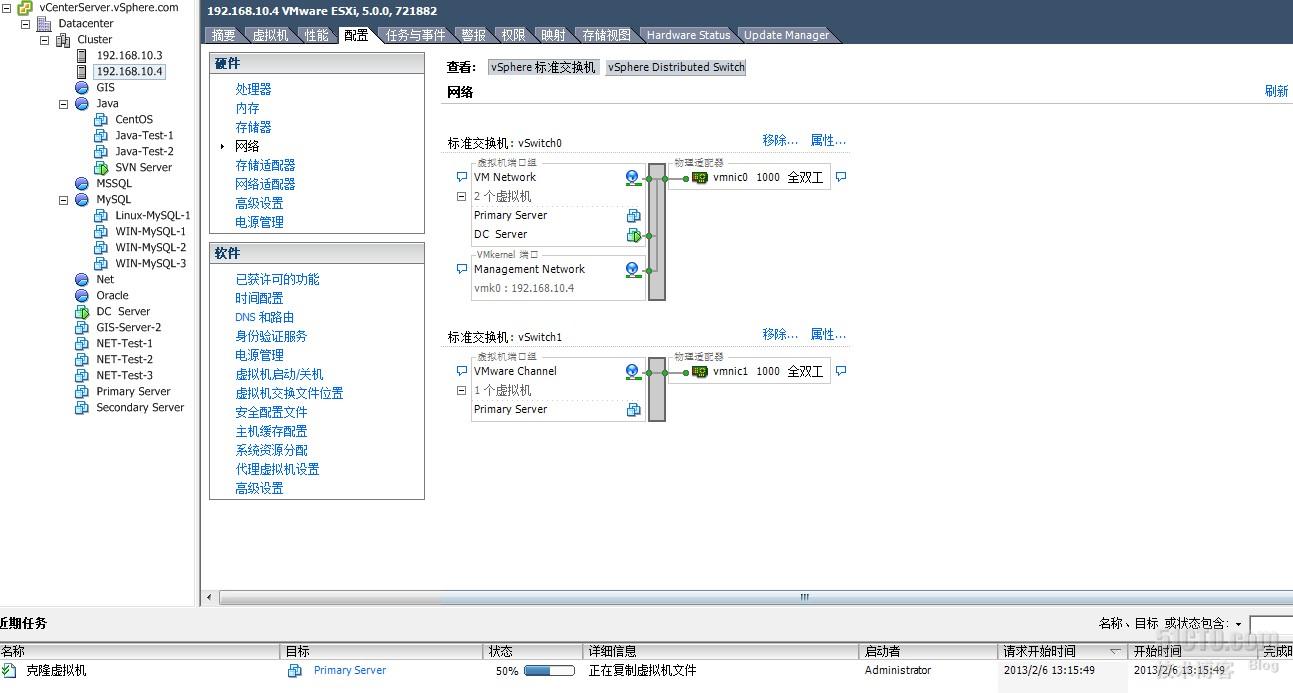Click 移除... for vSwitch0
The height and width of the screenshot is (693, 1293).
coord(780,140)
